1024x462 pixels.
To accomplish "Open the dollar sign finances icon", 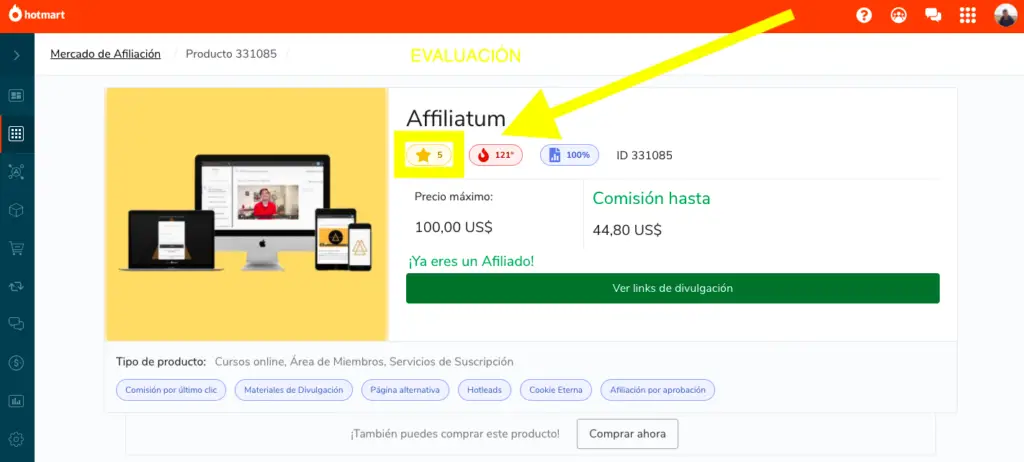I will [x=16, y=363].
